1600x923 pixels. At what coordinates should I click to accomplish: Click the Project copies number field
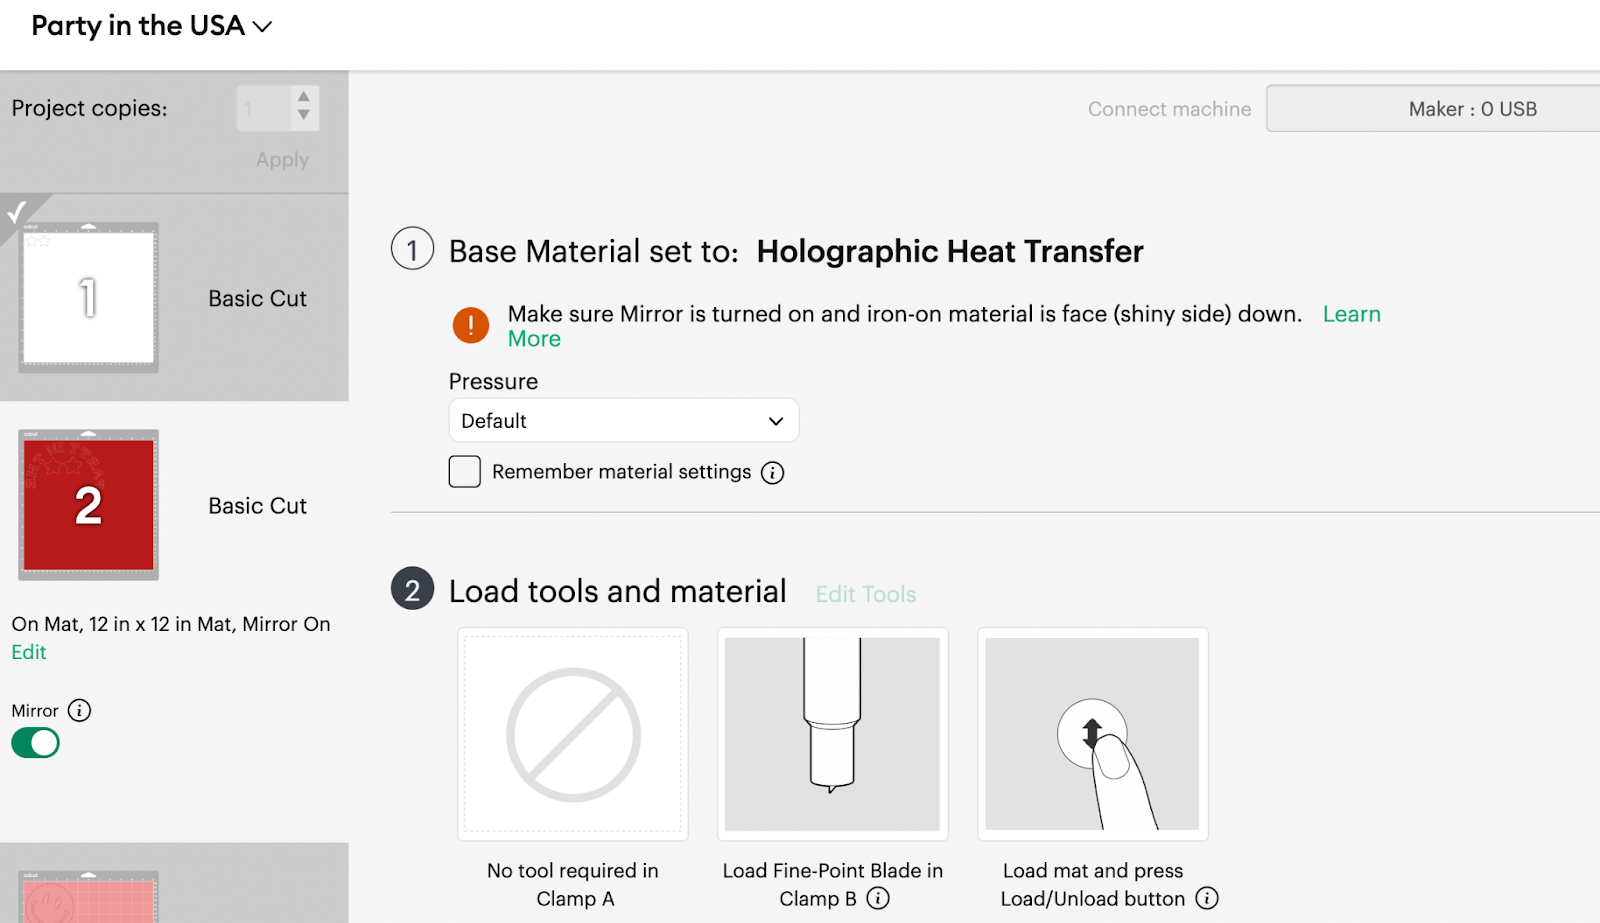[x=264, y=108]
